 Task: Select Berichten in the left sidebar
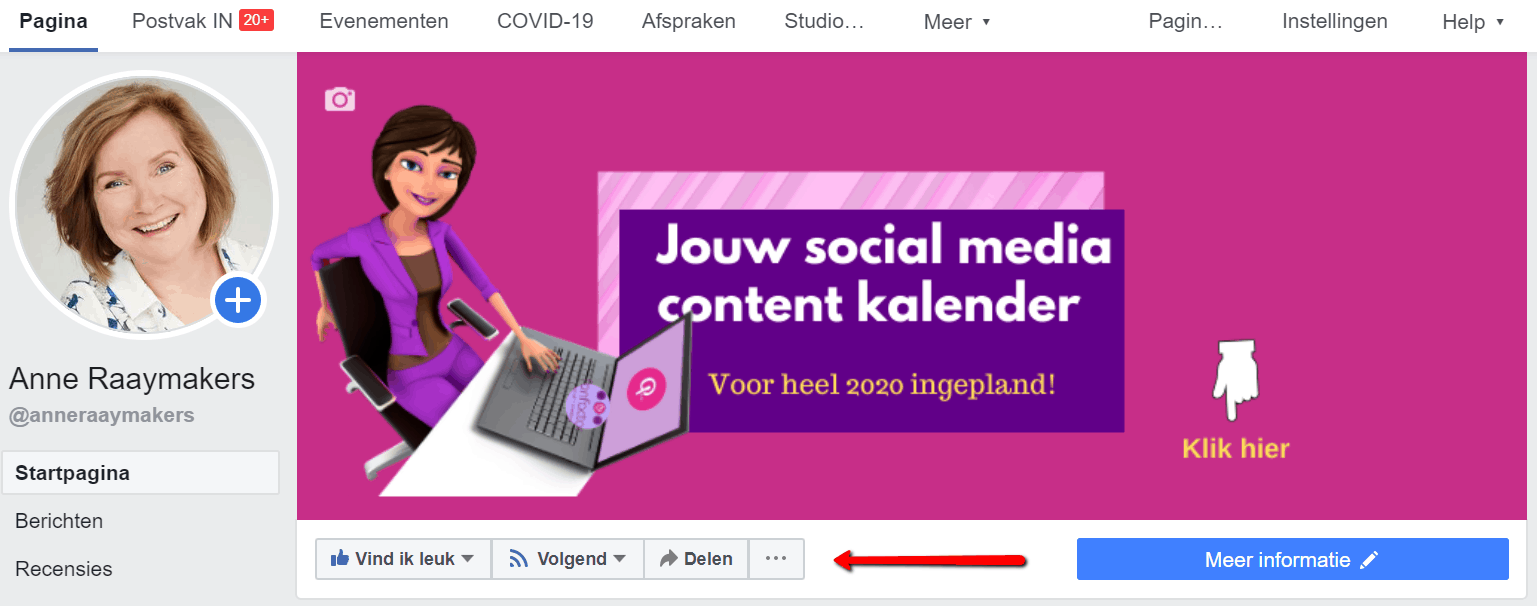(59, 521)
